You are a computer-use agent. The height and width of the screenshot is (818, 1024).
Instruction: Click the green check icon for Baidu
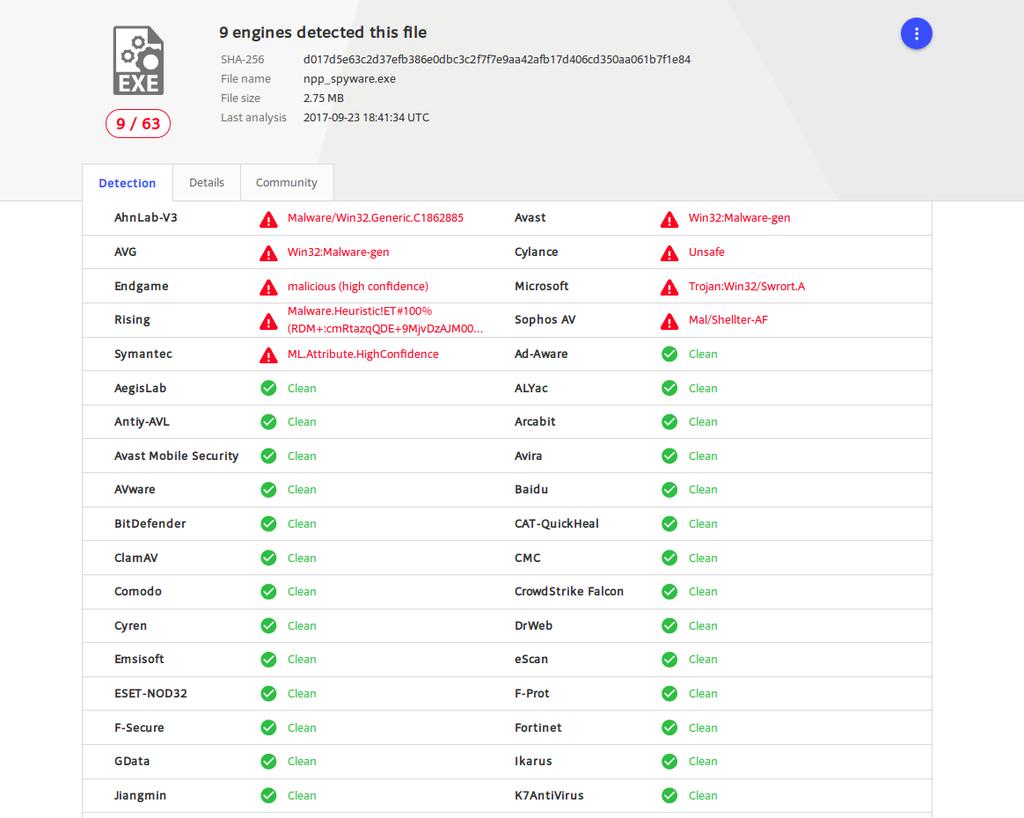(669, 490)
